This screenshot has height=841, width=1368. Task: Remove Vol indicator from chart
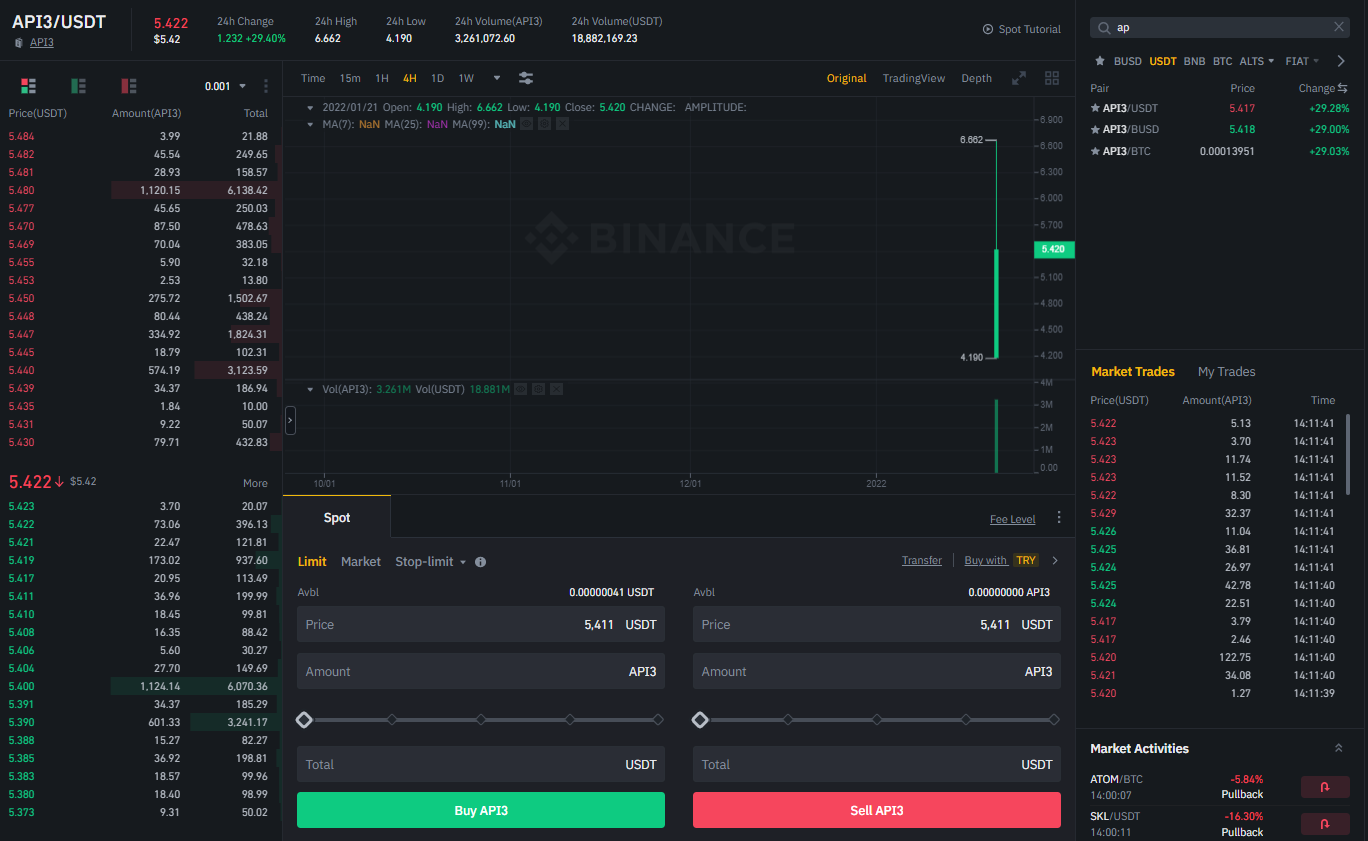(557, 389)
